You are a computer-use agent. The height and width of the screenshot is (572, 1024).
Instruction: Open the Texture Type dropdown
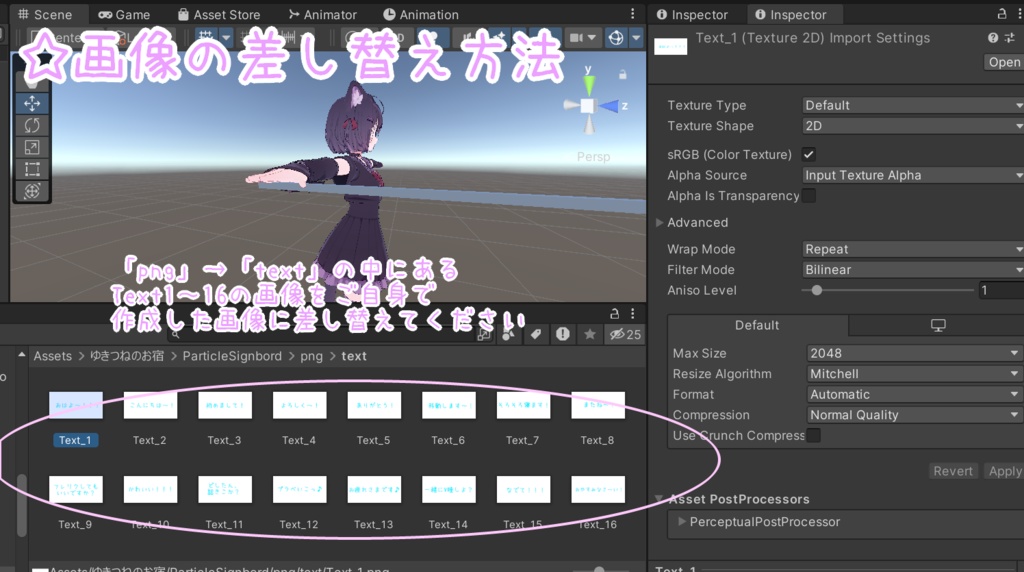coord(913,105)
